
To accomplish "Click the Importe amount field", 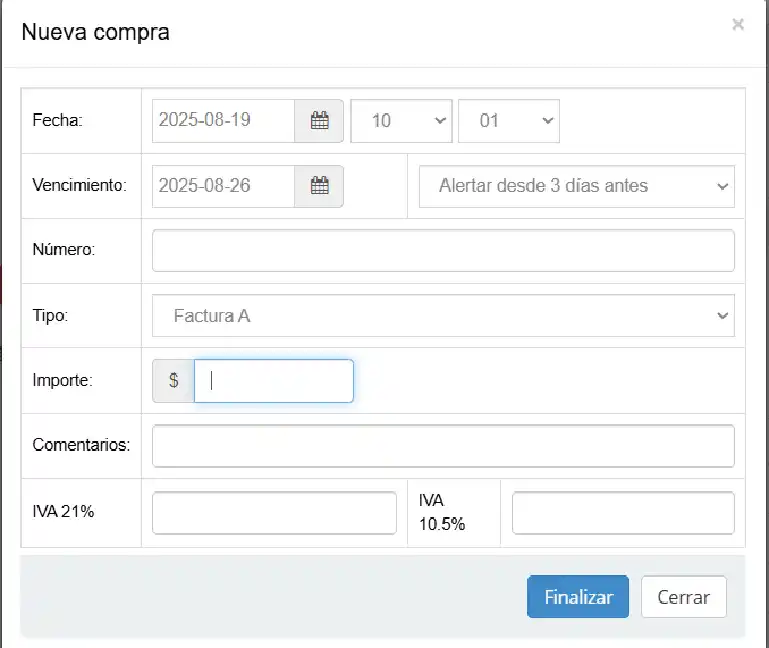I will click(274, 381).
